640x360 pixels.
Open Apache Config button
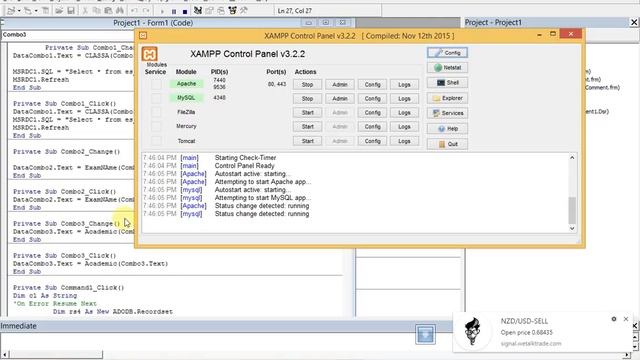tap(372, 84)
